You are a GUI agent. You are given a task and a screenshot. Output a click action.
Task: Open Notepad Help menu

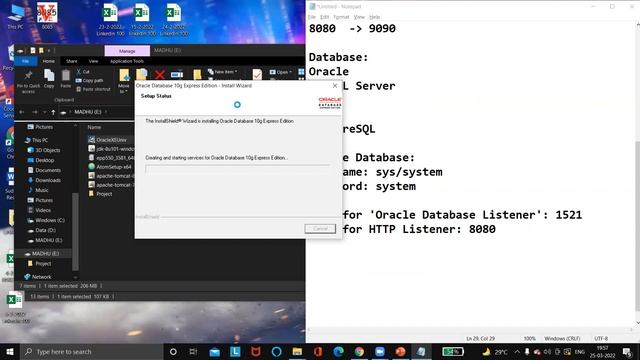click(375, 17)
